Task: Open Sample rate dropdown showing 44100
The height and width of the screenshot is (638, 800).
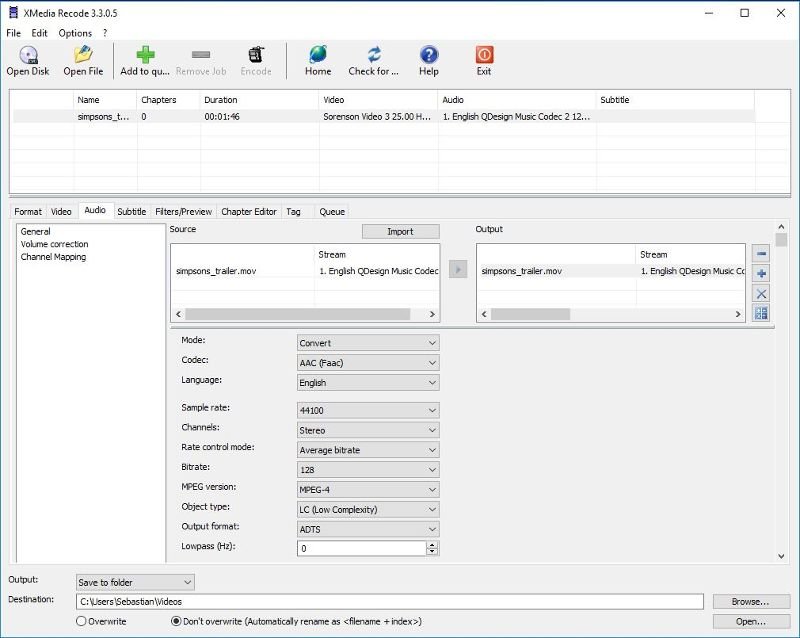Action: pos(368,410)
